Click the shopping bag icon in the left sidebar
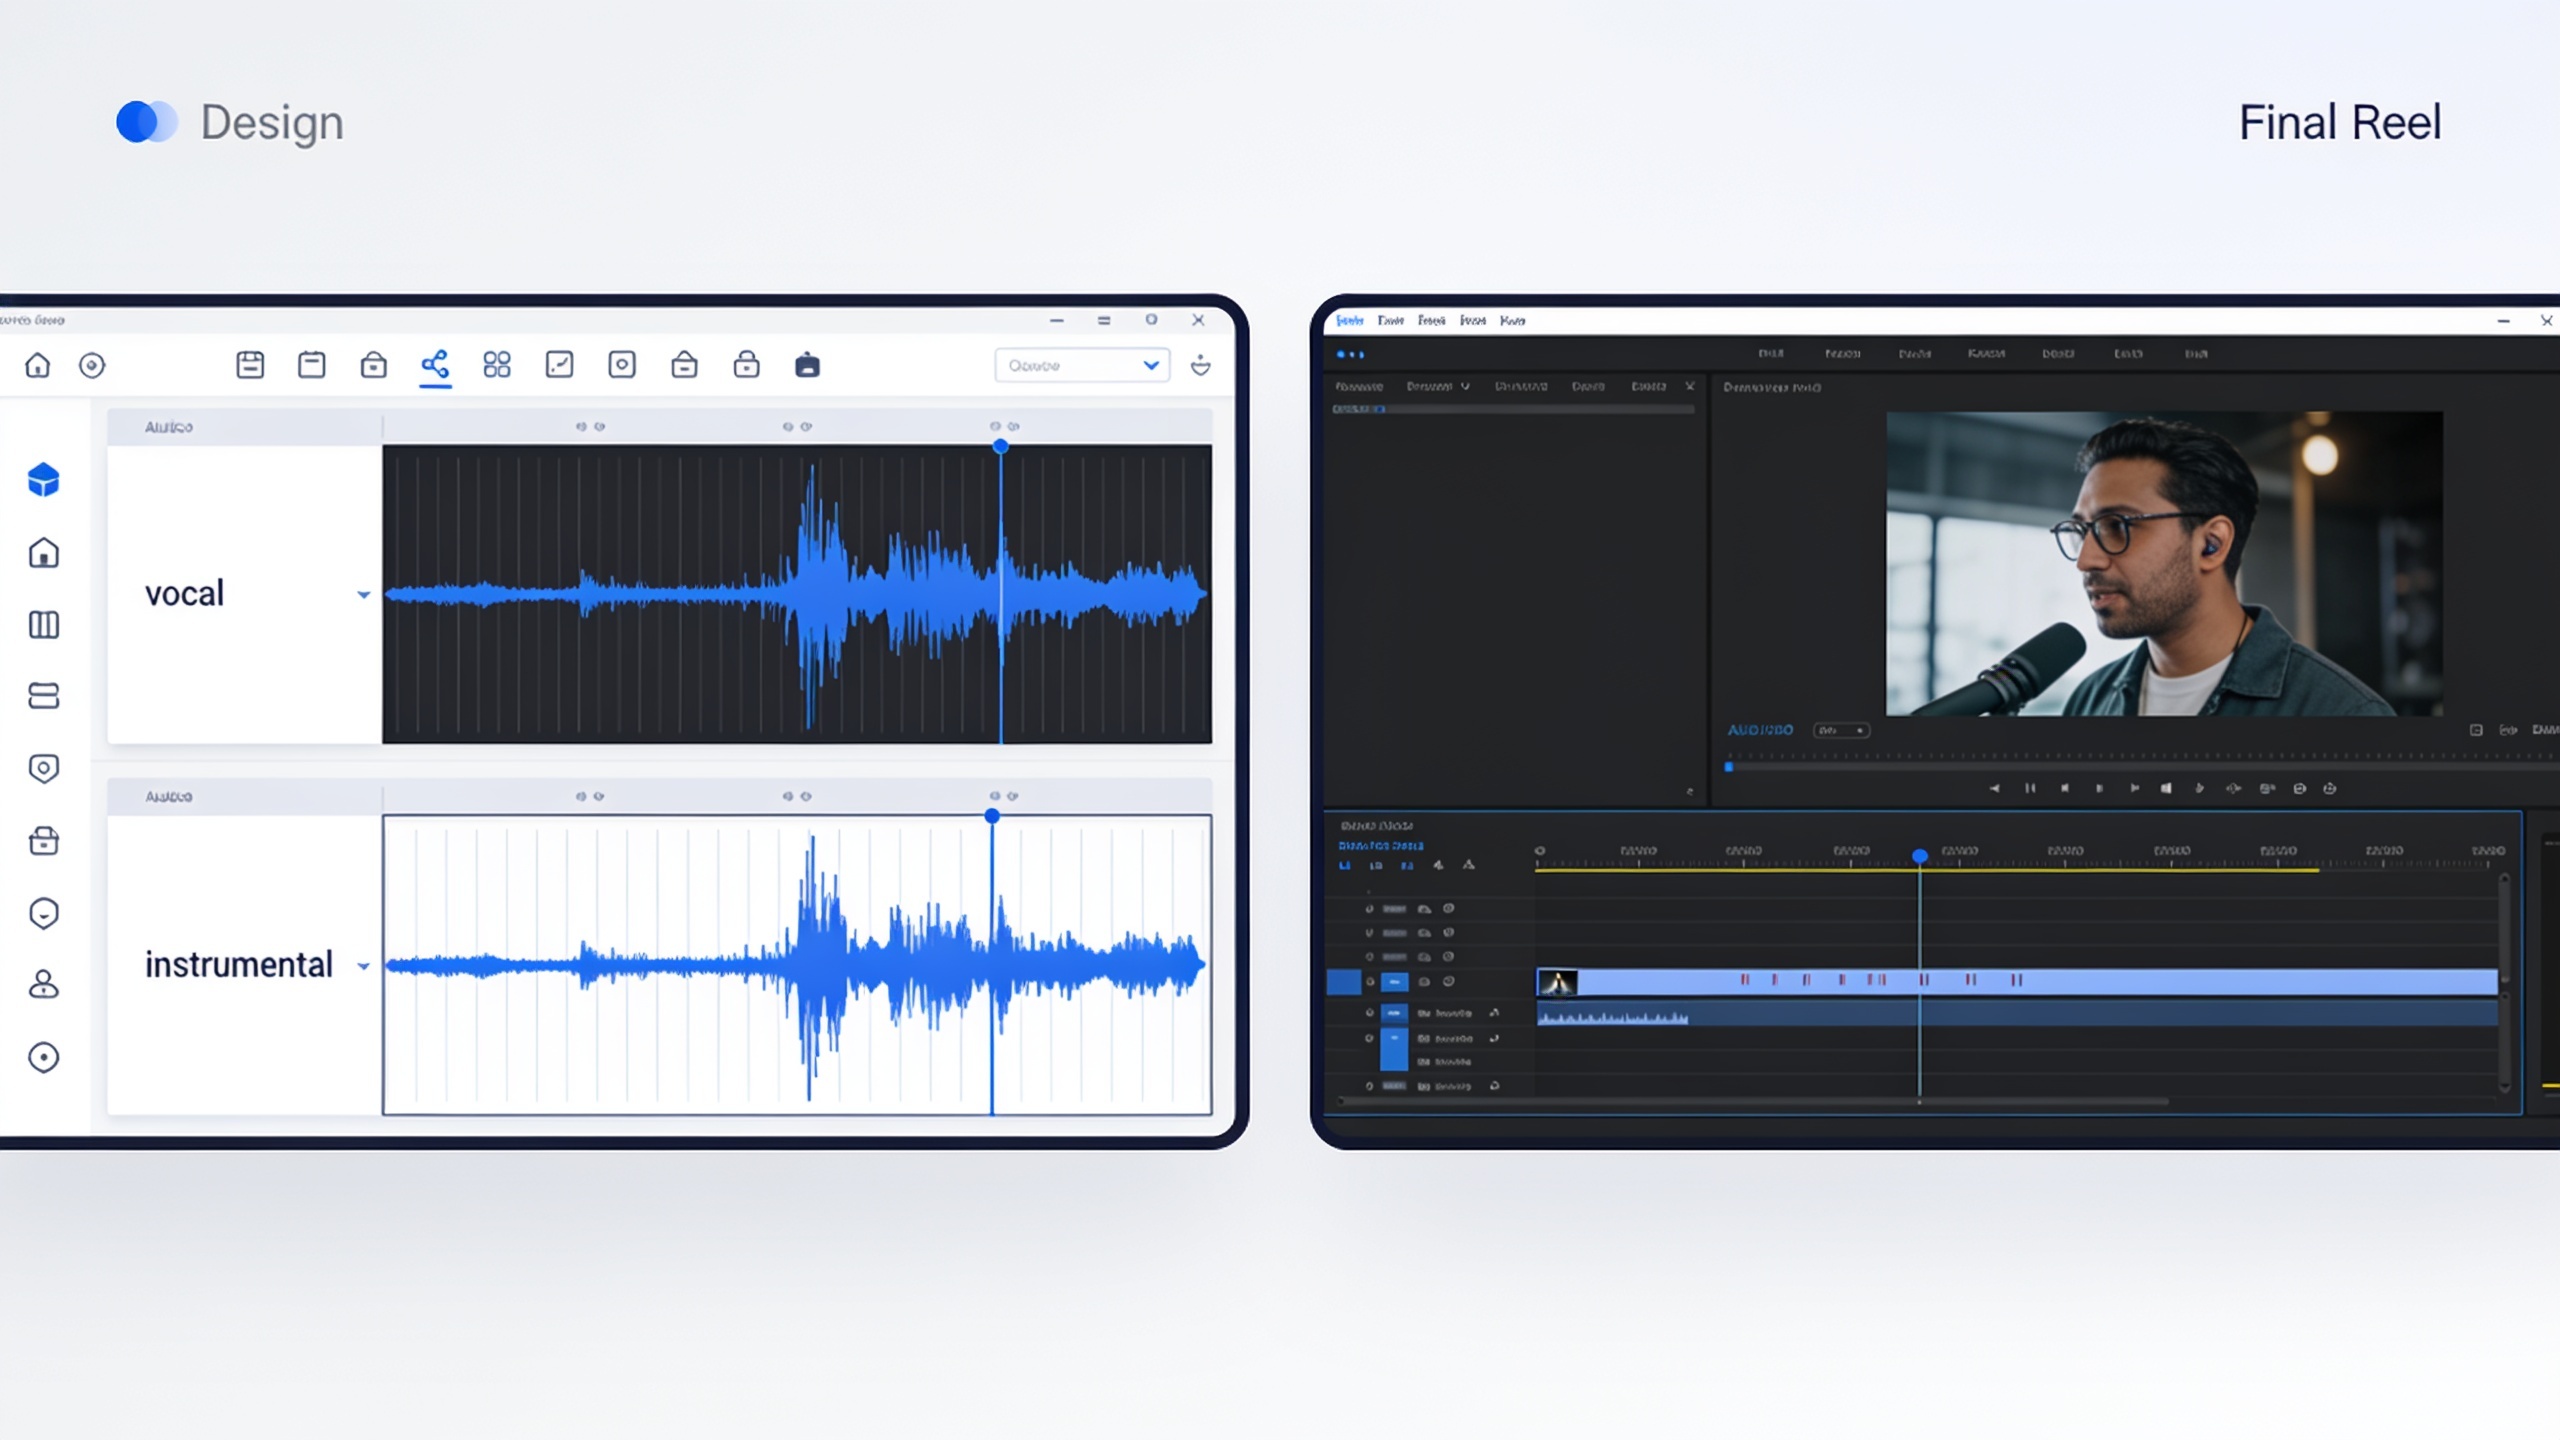 coord(44,841)
